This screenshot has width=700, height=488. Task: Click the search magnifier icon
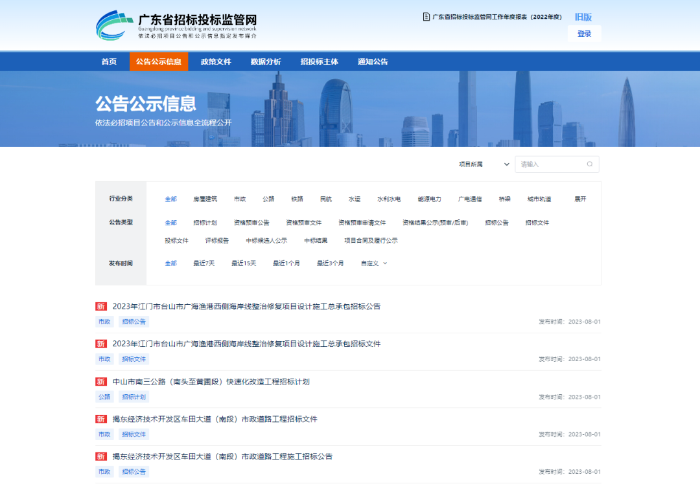tap(590, 163)
